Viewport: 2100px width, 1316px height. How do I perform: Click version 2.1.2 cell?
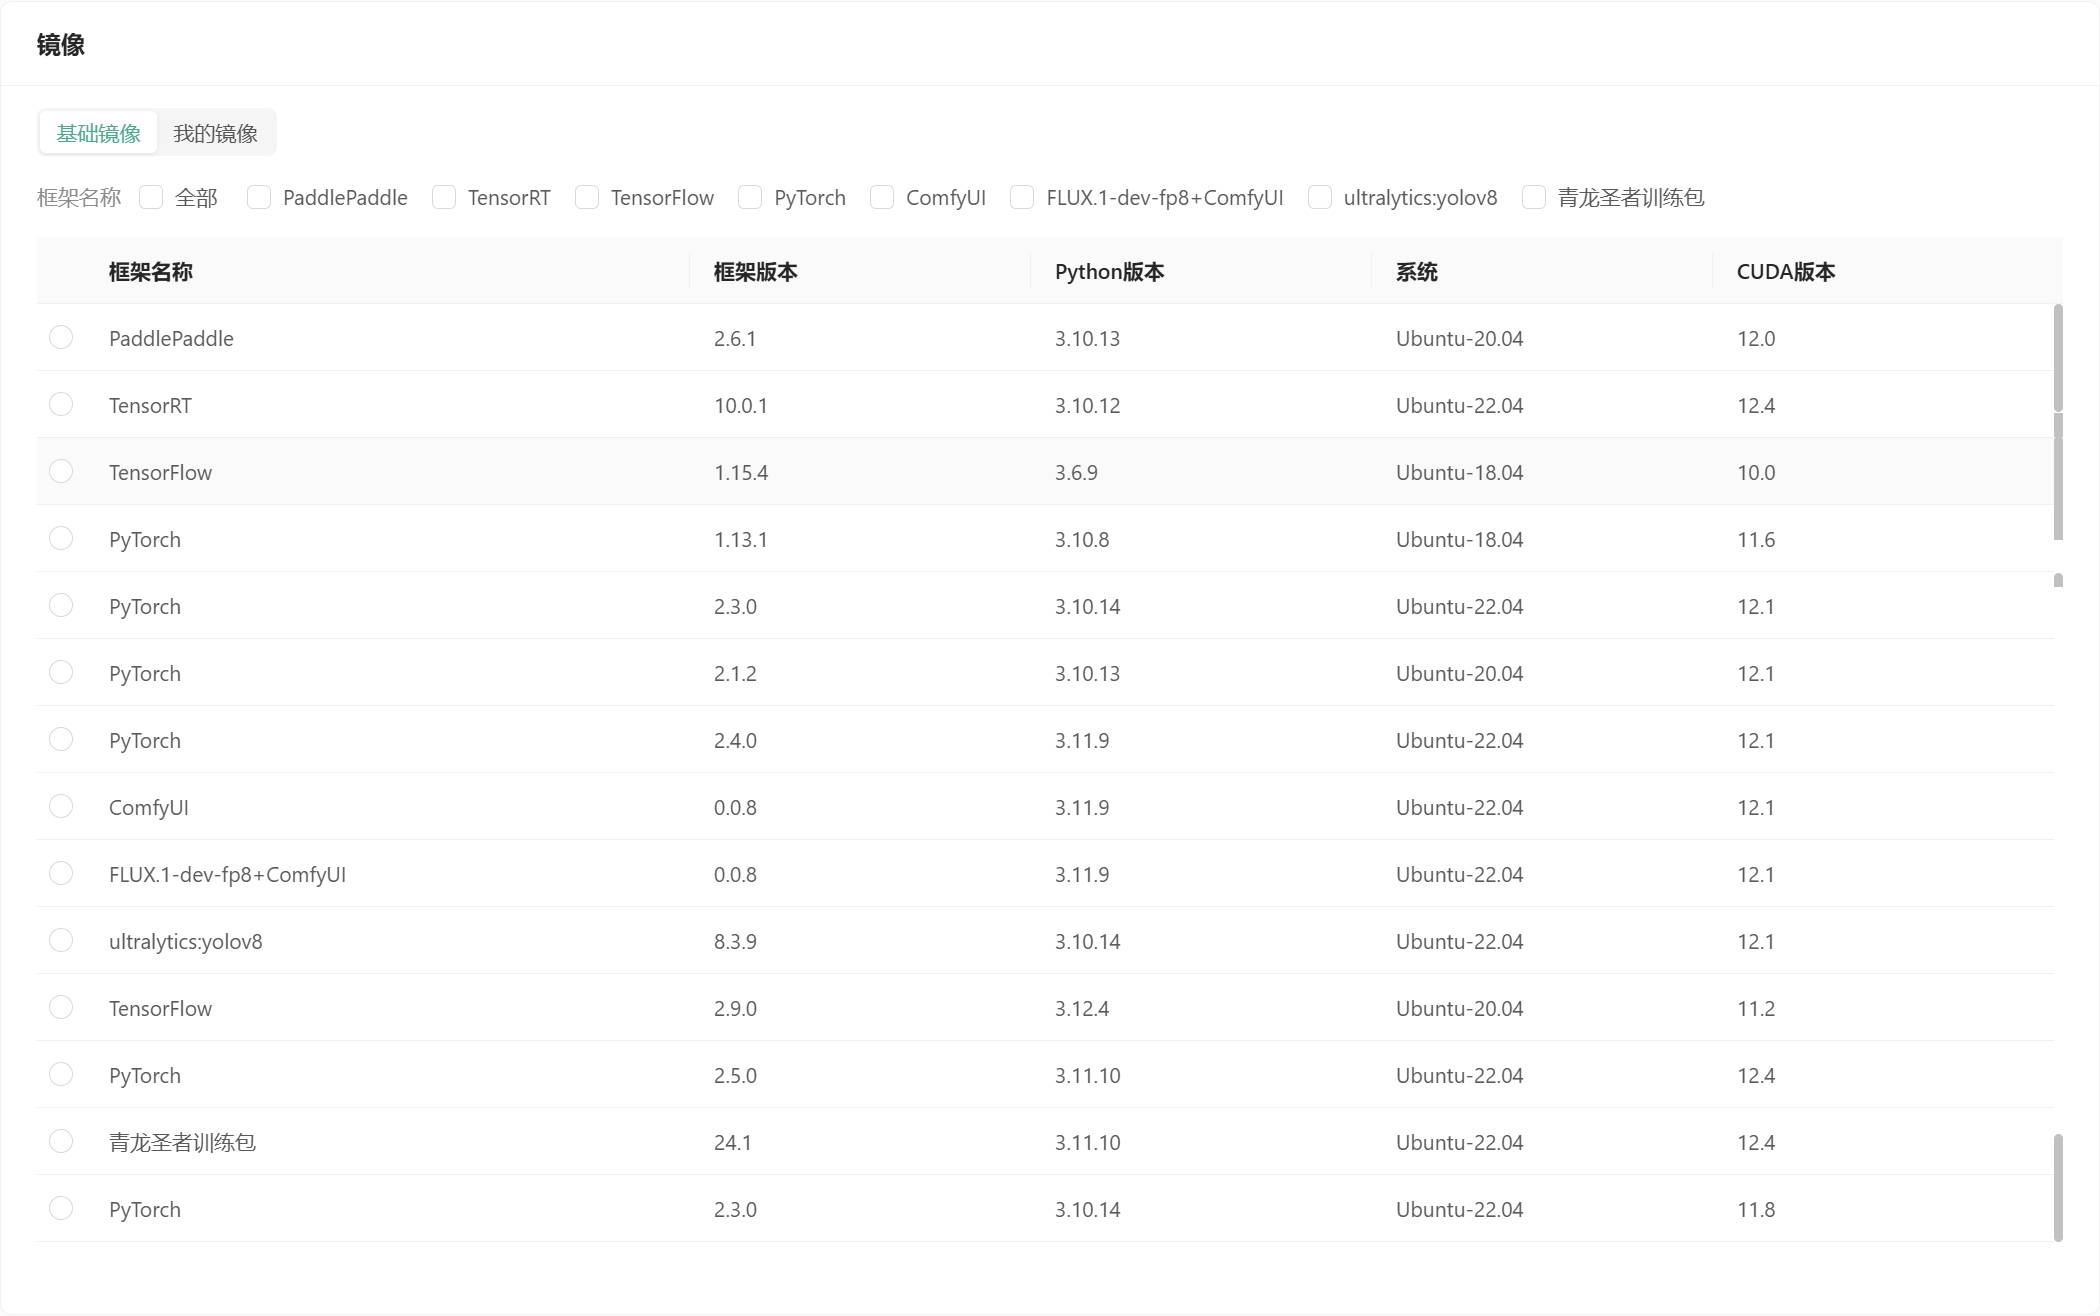[x=735, y=674]
